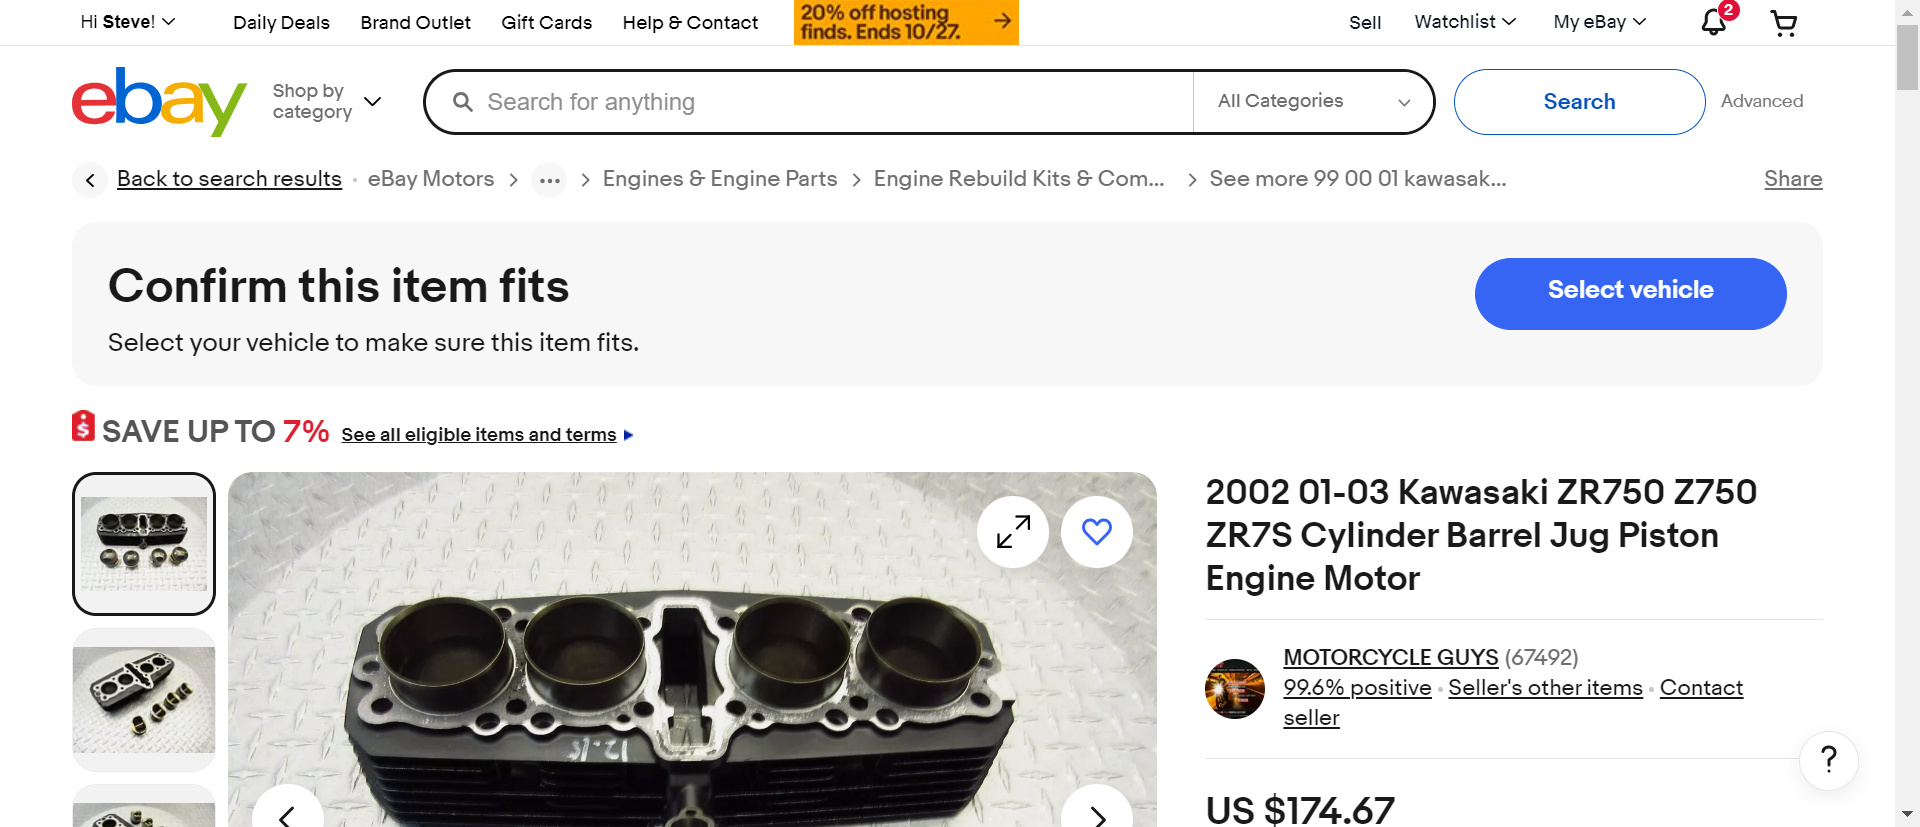Go back to search results
This screenshot has width=1920, height=827.
[x=229, y=179]
